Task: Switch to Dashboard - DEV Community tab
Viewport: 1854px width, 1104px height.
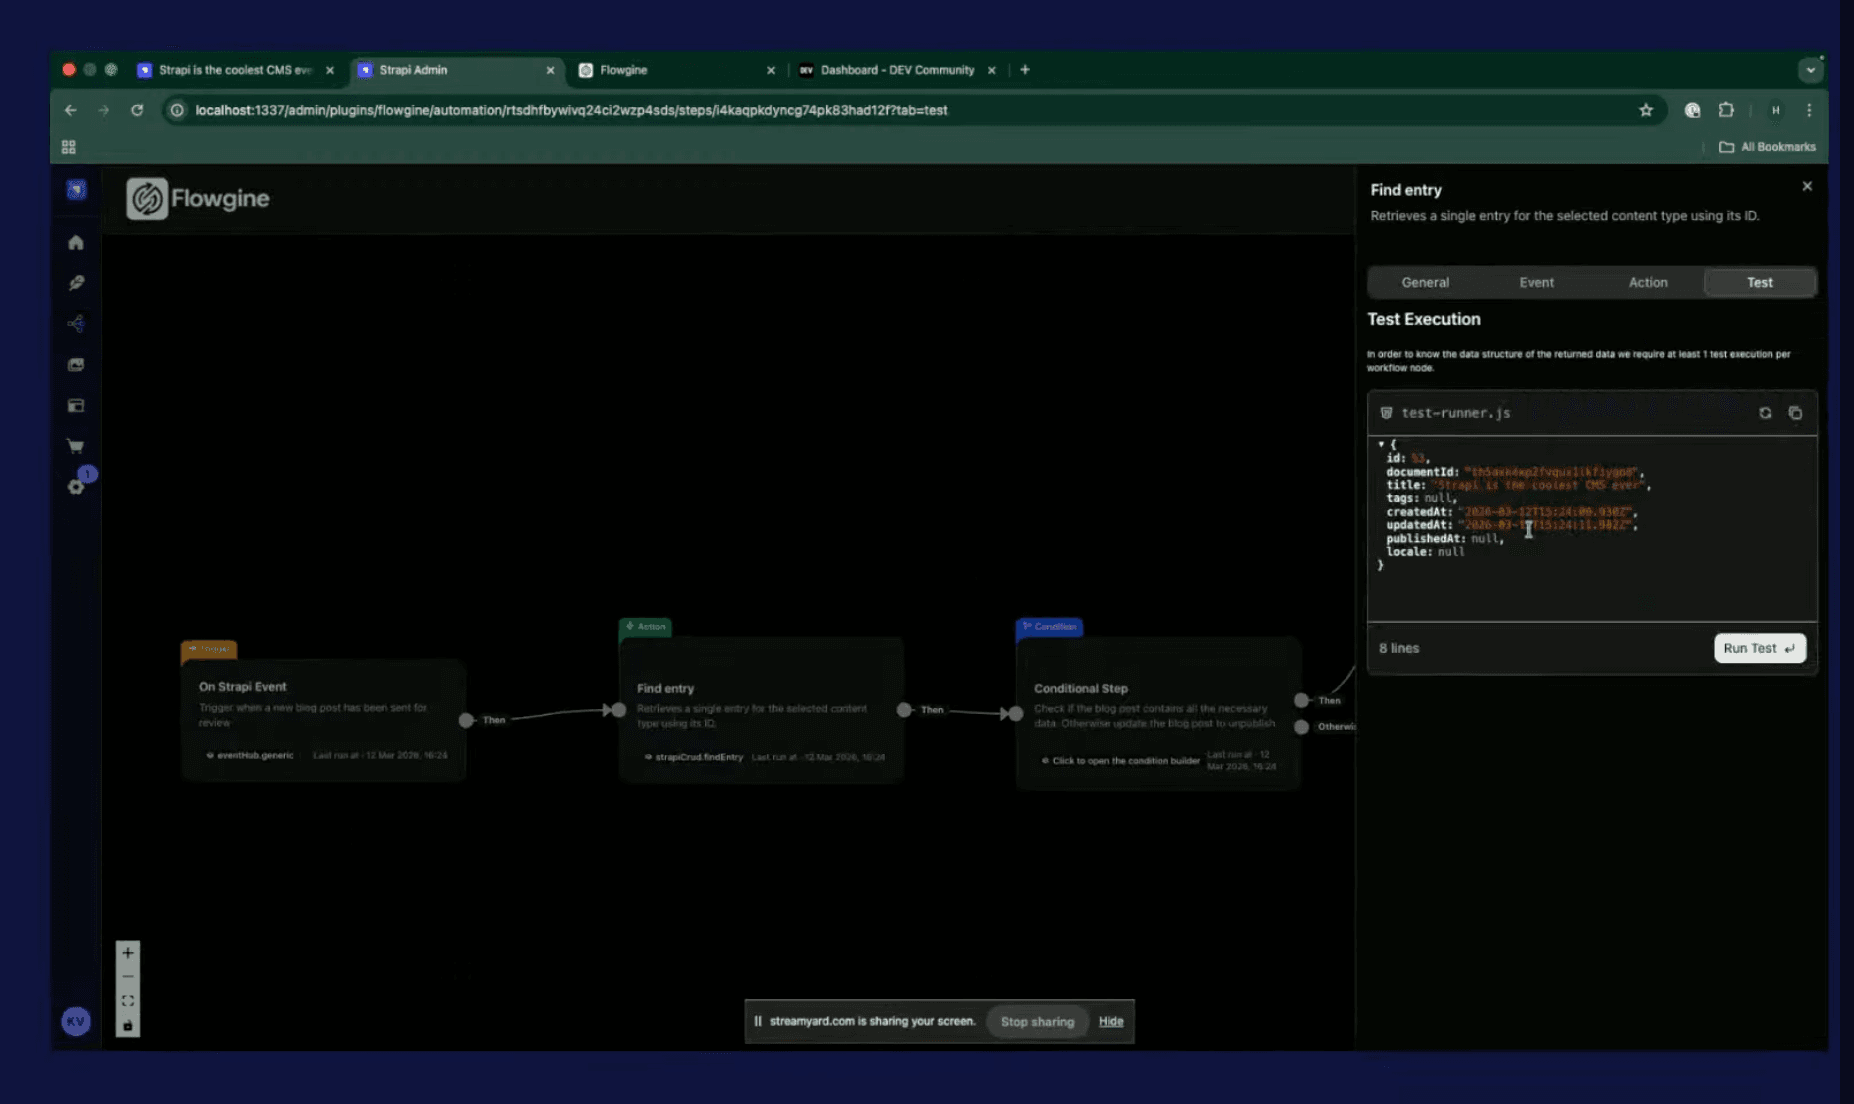Action: coord(896,70)
